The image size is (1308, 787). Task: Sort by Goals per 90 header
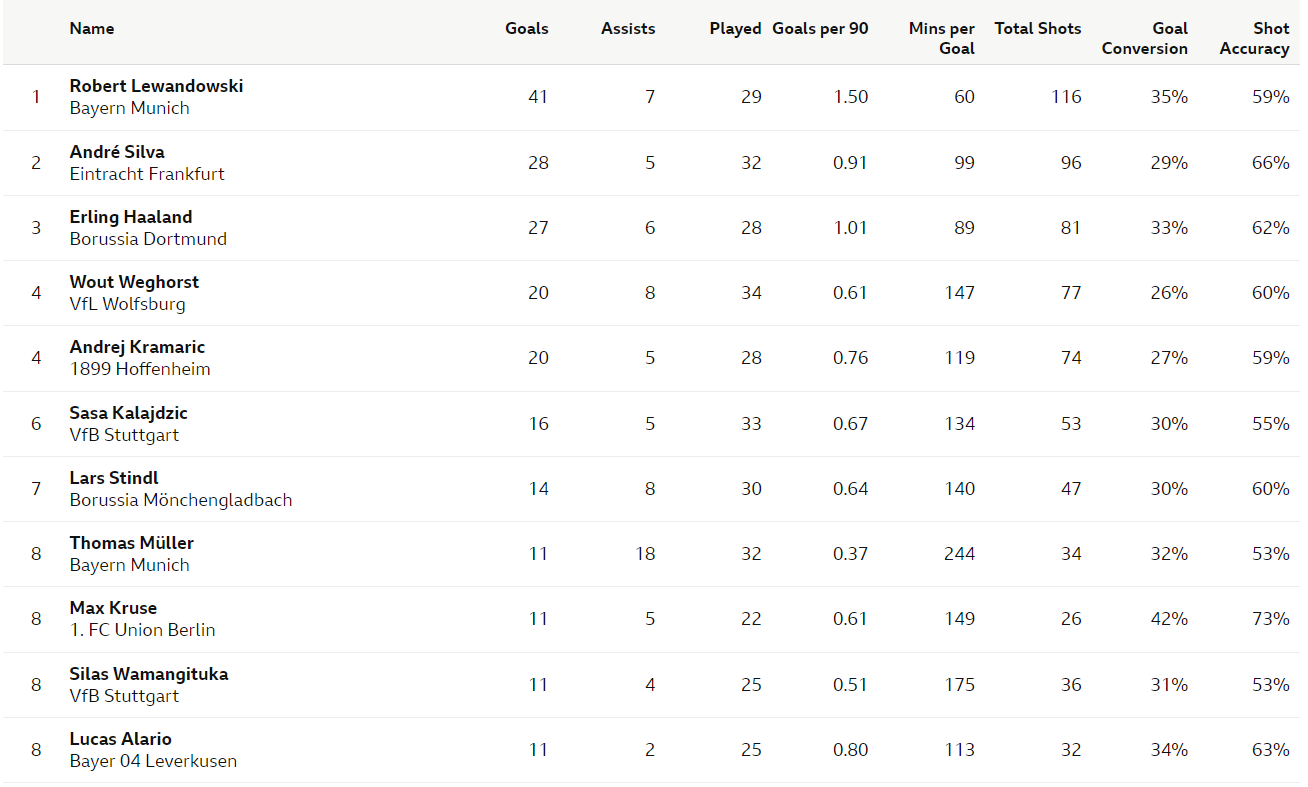pos(820,28)
